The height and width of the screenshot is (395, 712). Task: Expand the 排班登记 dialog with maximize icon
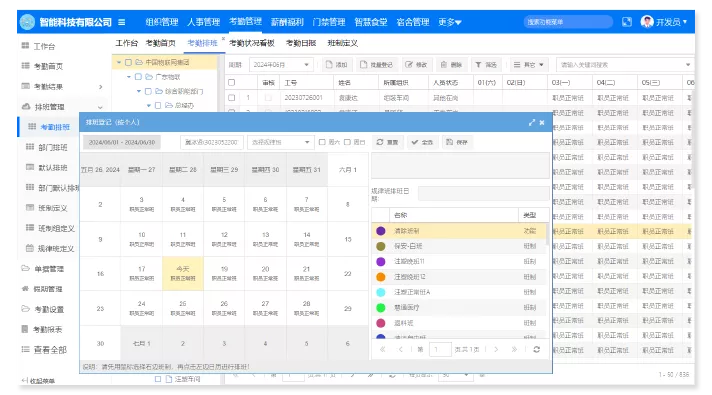[532, 123]
